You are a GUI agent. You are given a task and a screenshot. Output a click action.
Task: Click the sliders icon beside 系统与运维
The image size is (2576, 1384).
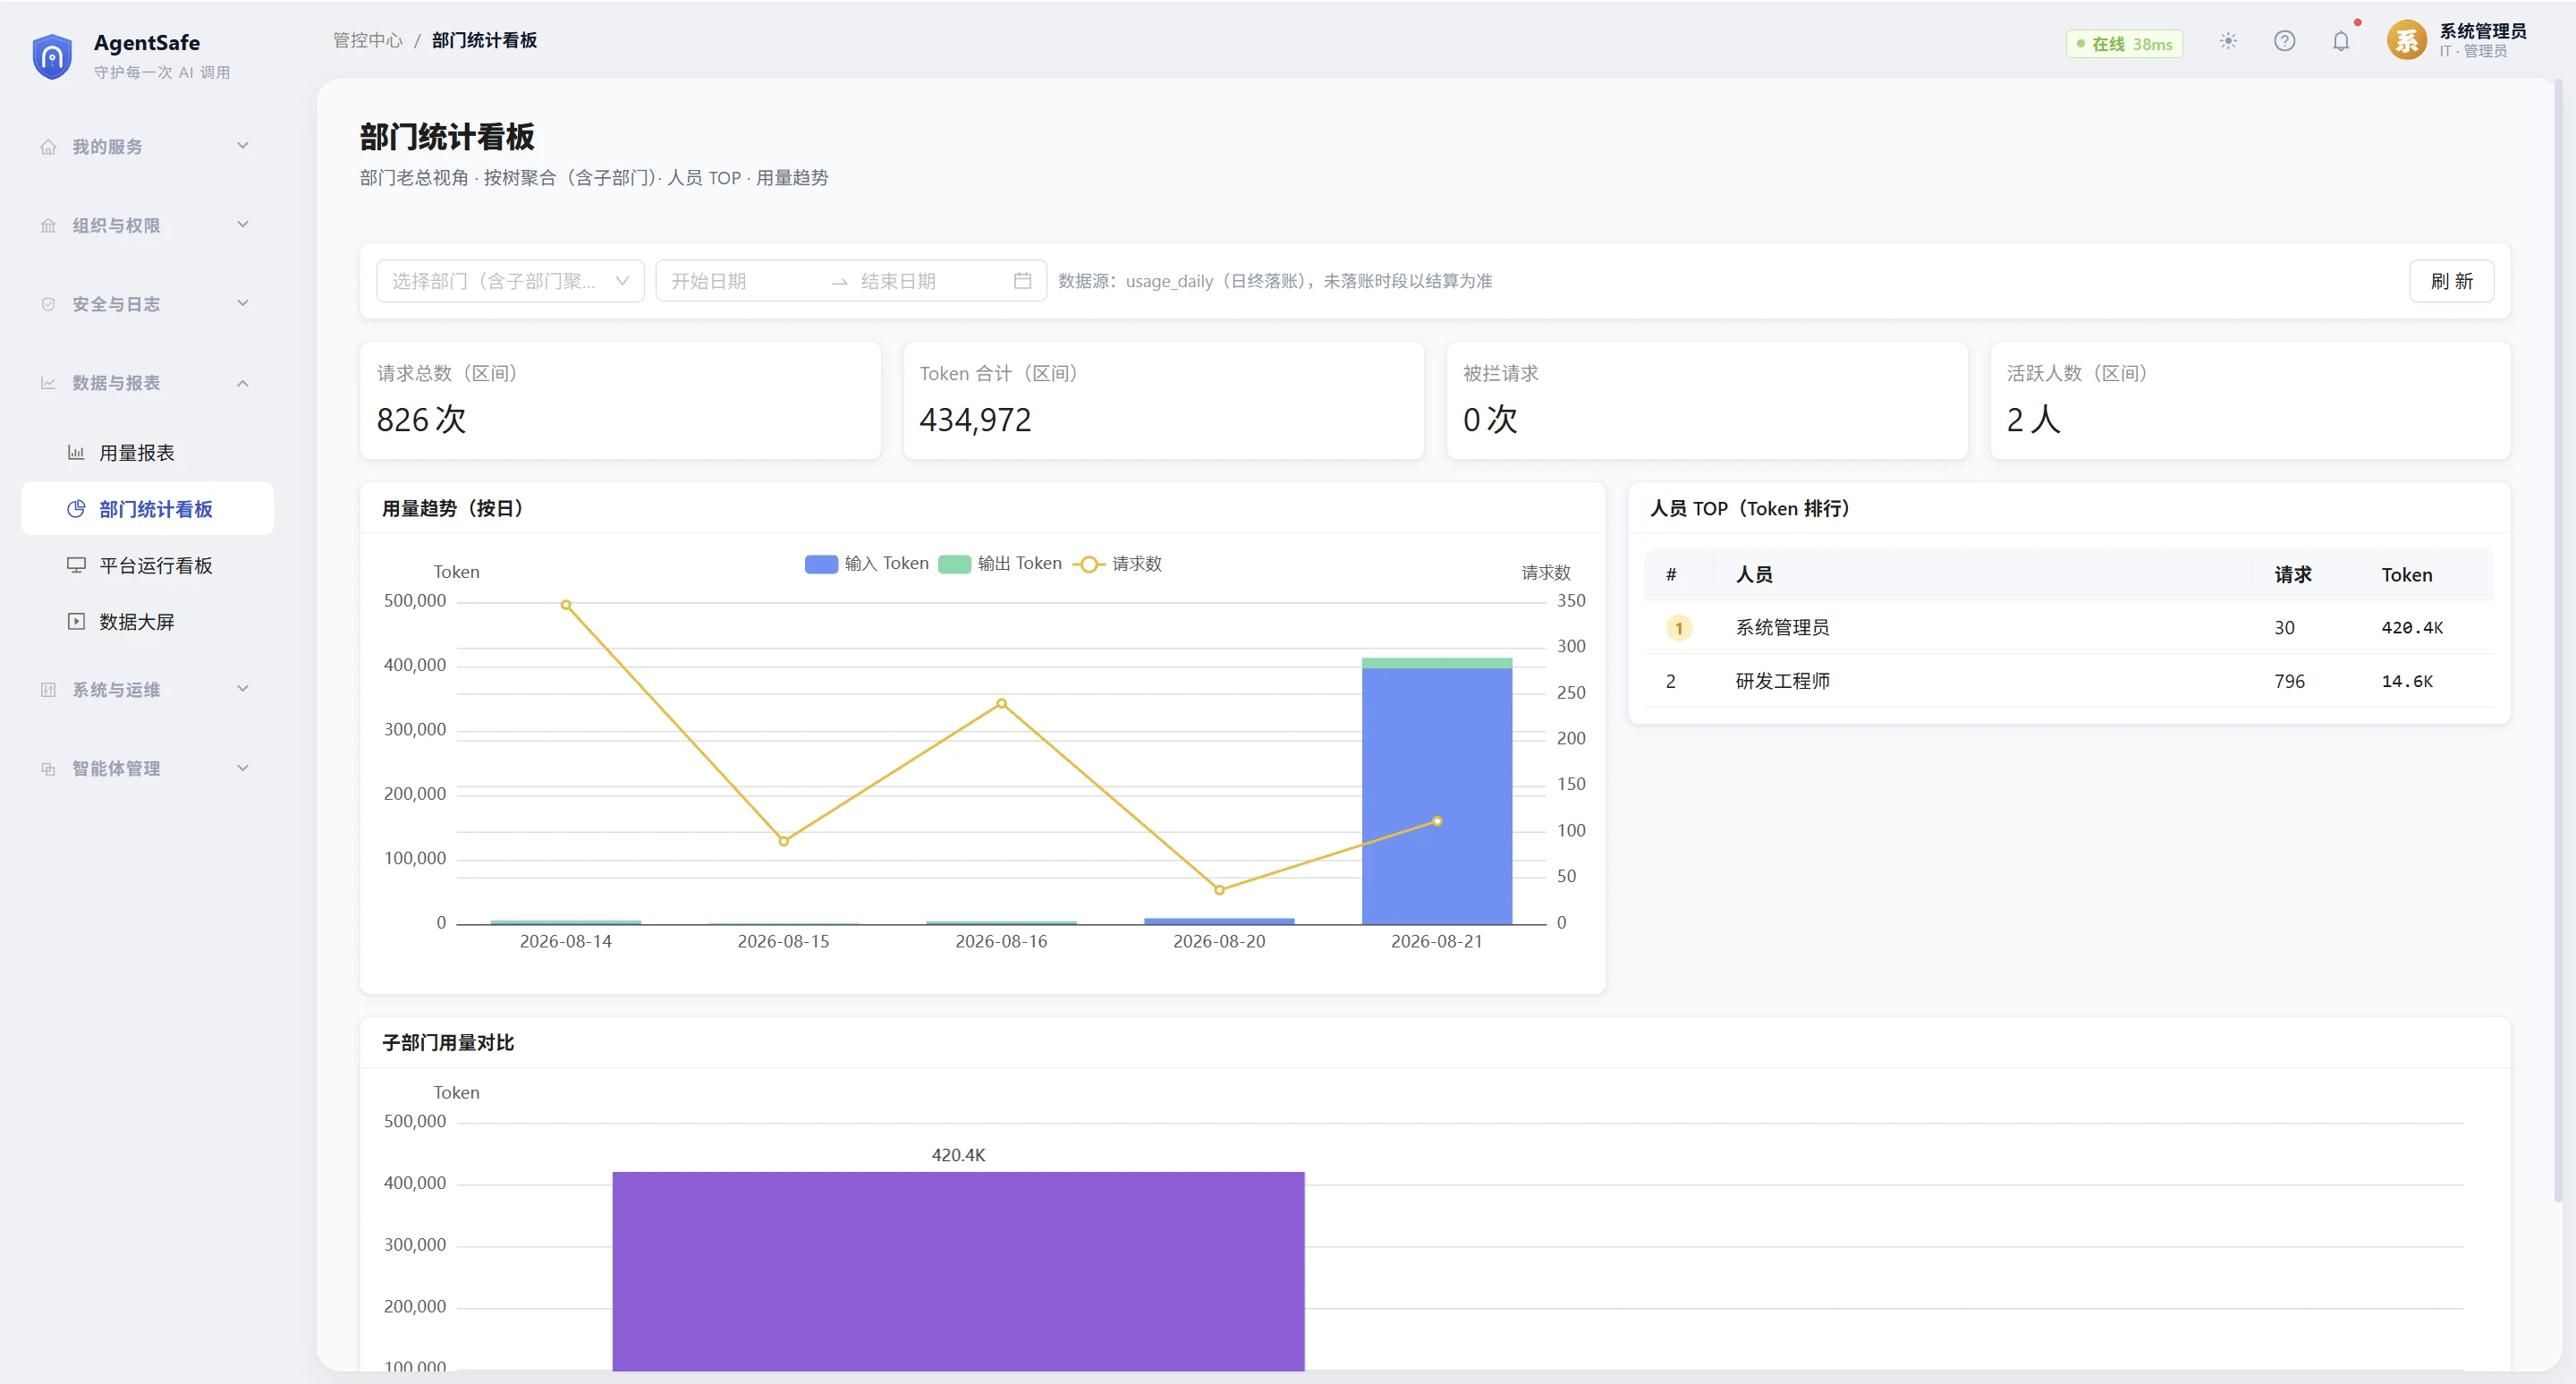[48, 690]
